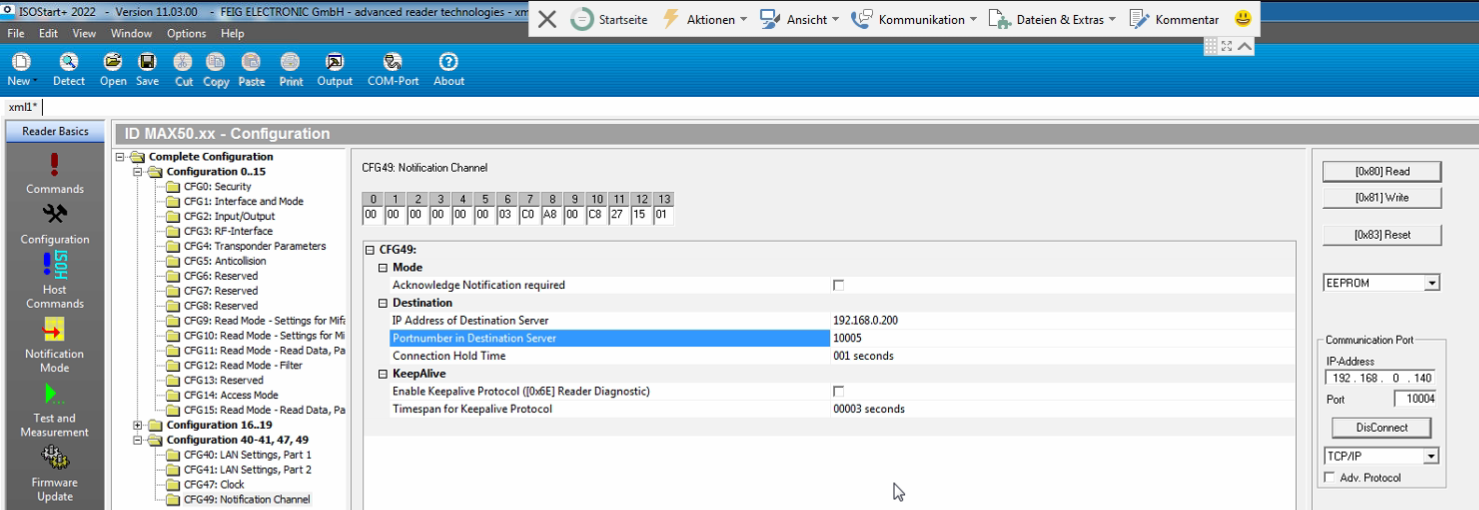1479x510 pixels.
Task: Select CFG47: Clock tree item
Action: point(213,485)
